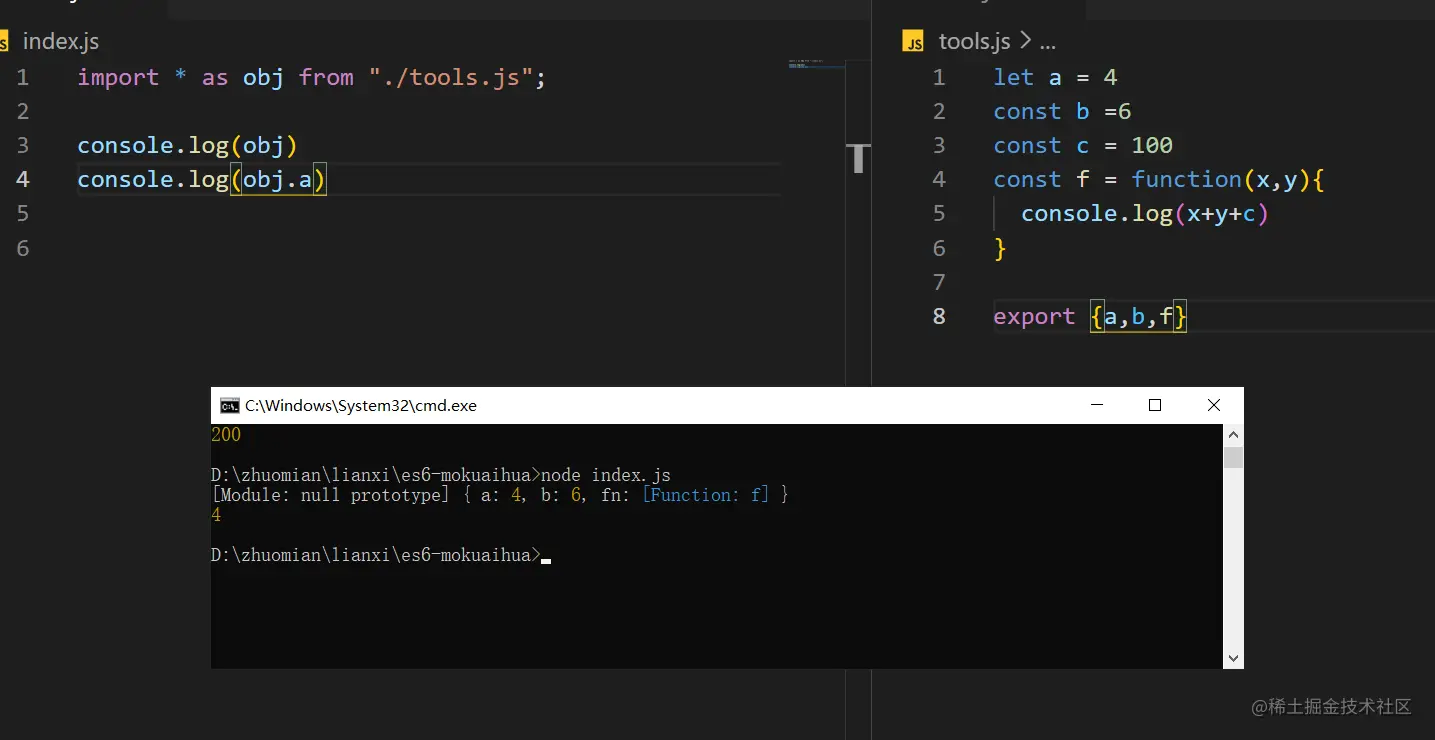Click 'const c = 100' in tools.js
This screenshot has height=740, width=1435.
pyautogui.click(x=1083, y=145)
